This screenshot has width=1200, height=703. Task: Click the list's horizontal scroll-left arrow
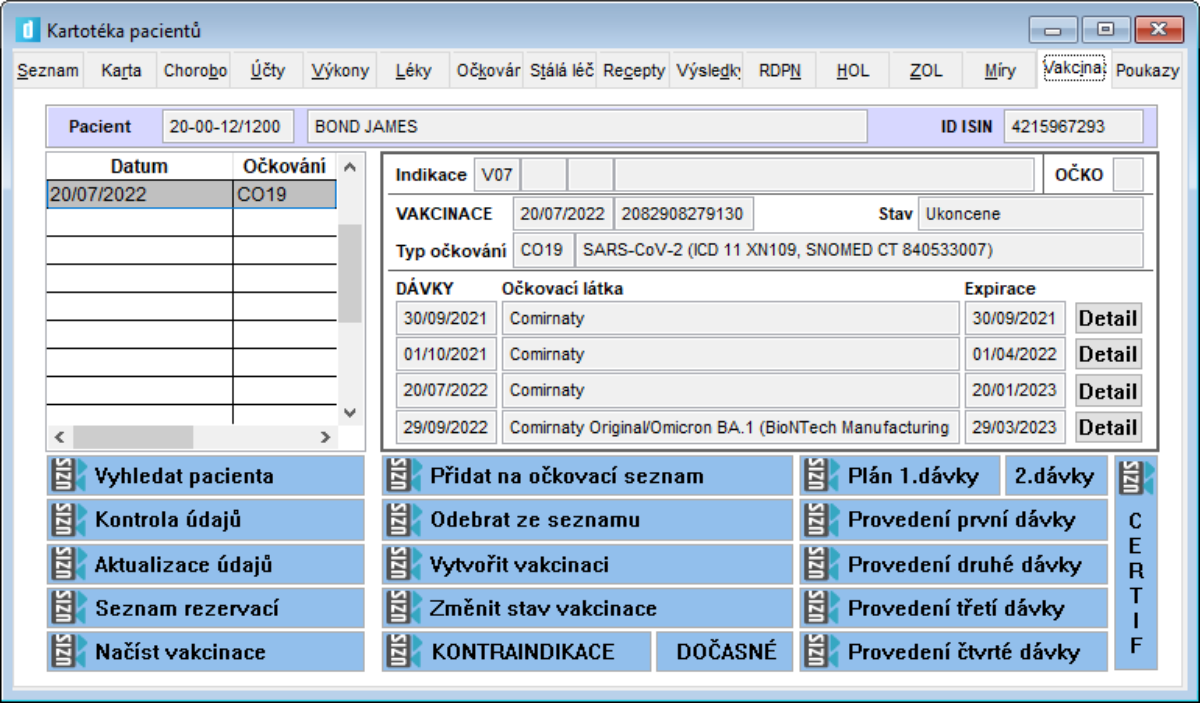click(x=59, y=437)
